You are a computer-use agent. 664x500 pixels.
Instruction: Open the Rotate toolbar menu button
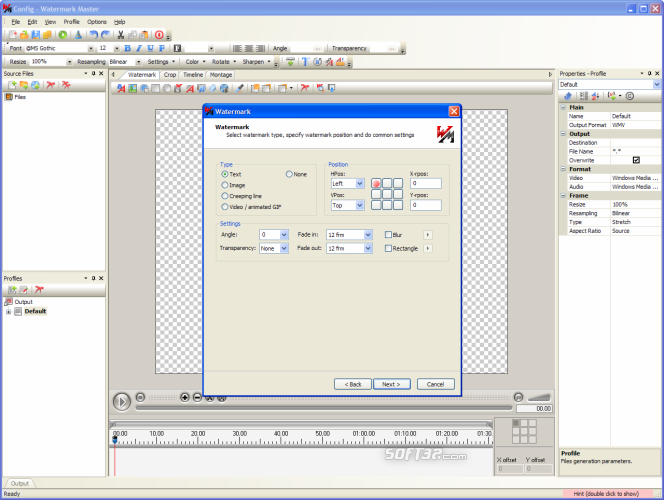point(224,62)
